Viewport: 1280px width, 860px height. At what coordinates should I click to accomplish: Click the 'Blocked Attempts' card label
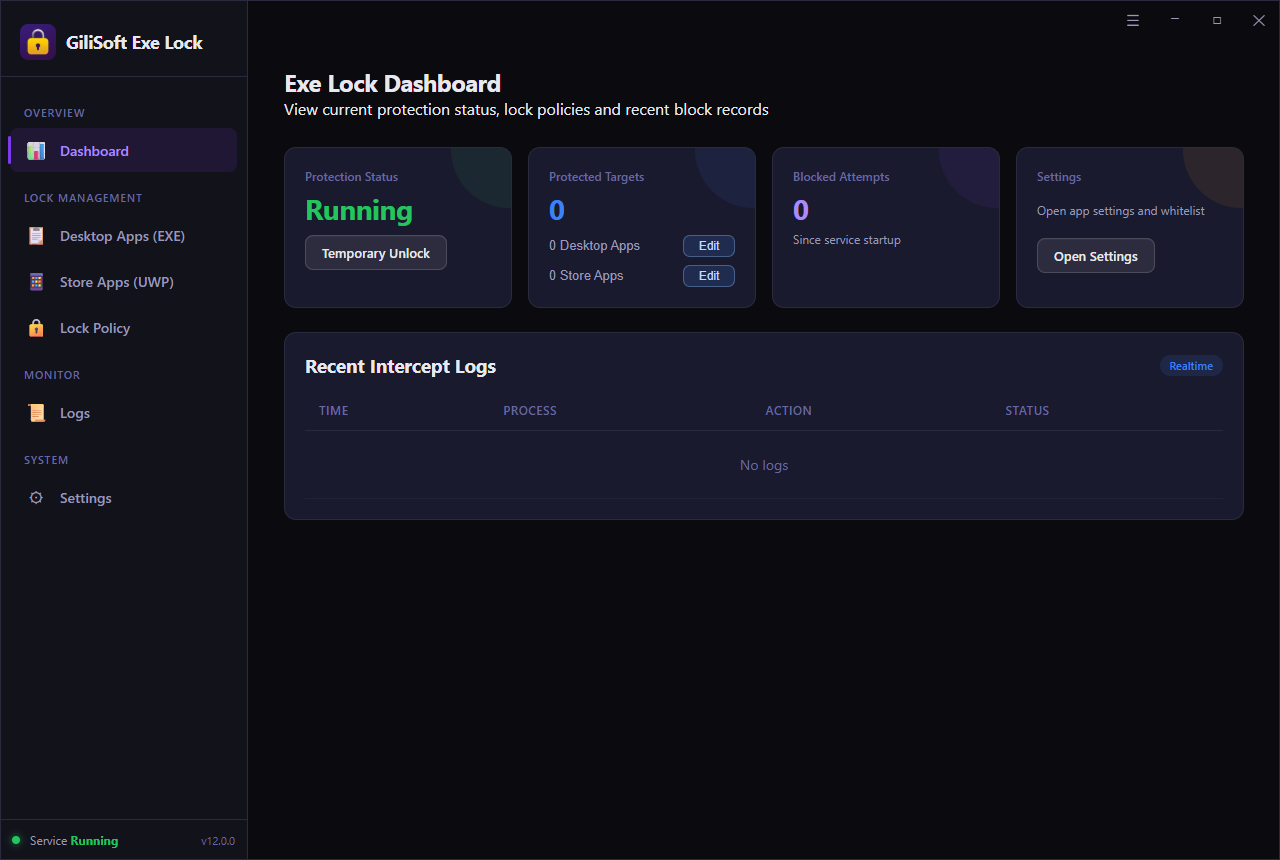(x=841, y=177)
